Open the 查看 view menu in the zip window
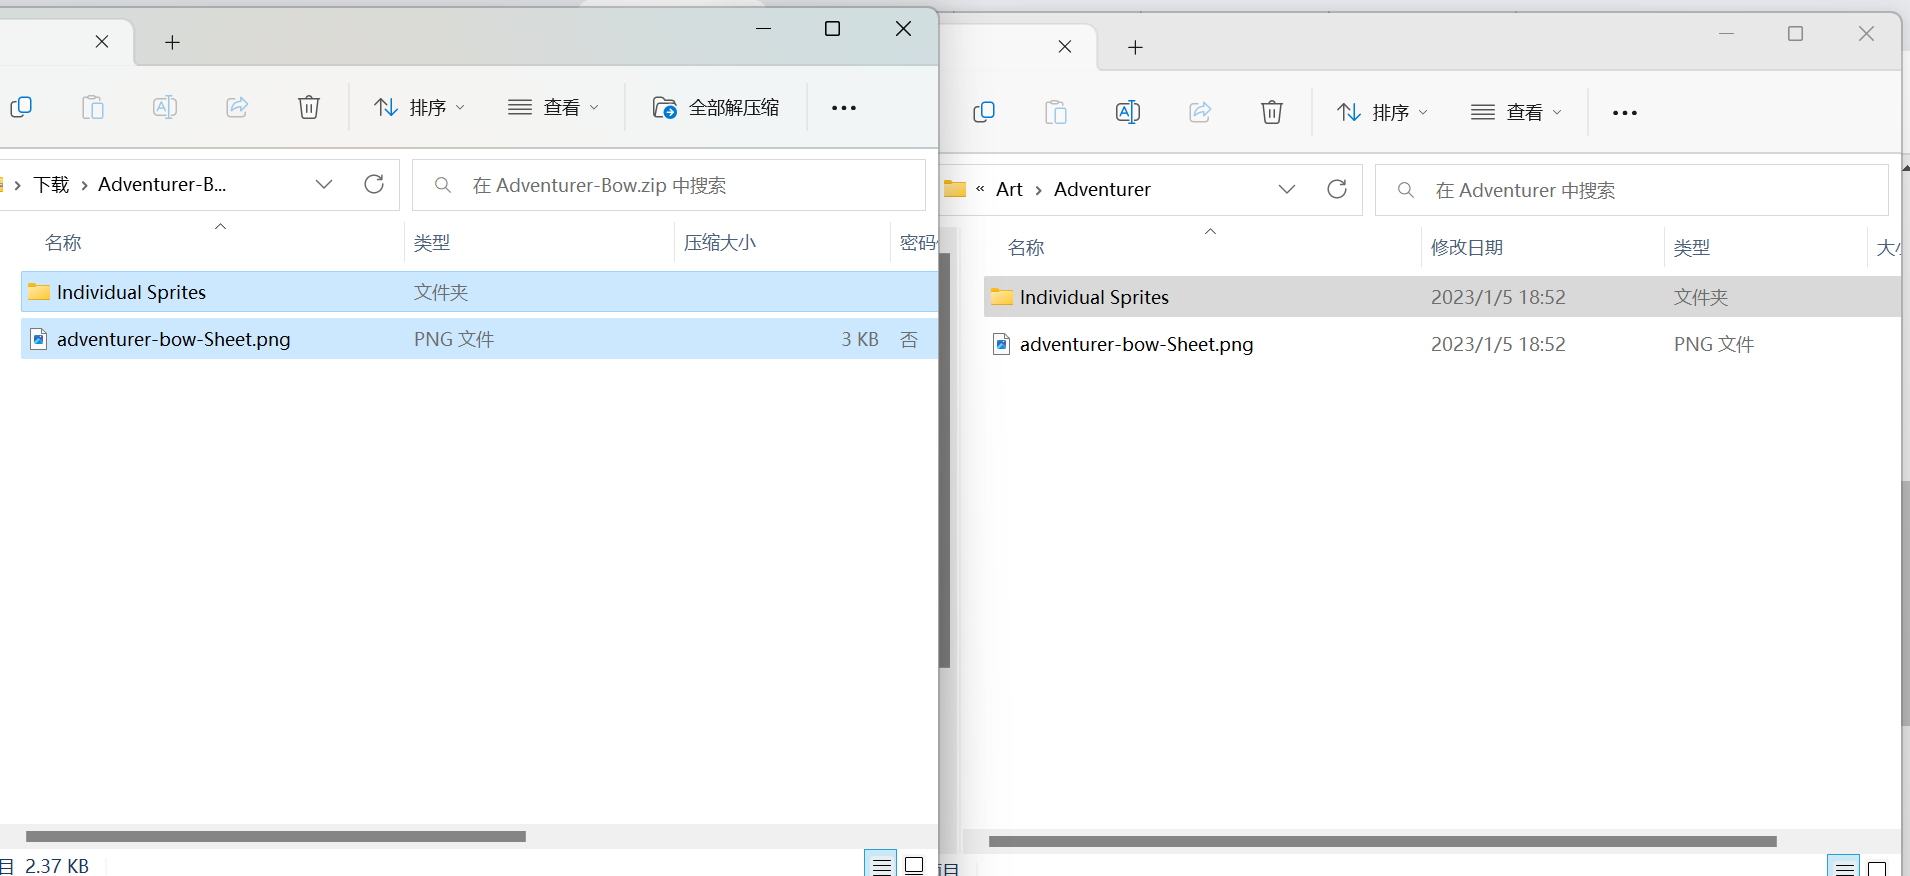This screenshot has width=1910, height=876. pyautogui.click(x=553, y=107)
